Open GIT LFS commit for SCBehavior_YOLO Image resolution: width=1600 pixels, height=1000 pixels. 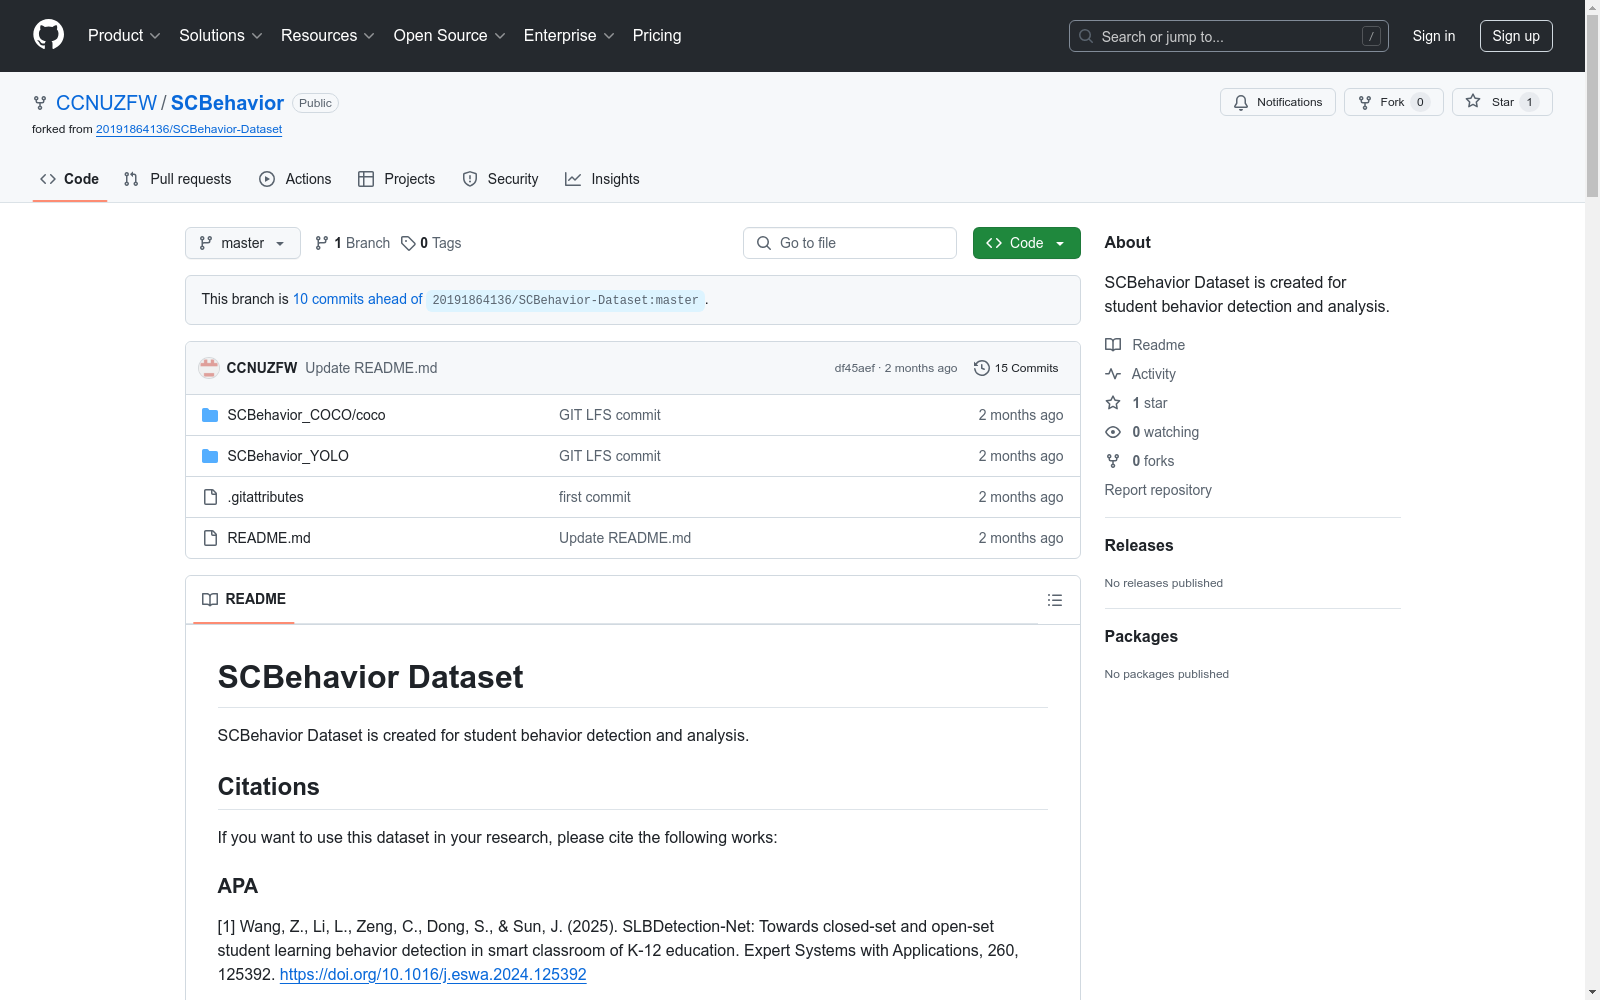(610, 456)
